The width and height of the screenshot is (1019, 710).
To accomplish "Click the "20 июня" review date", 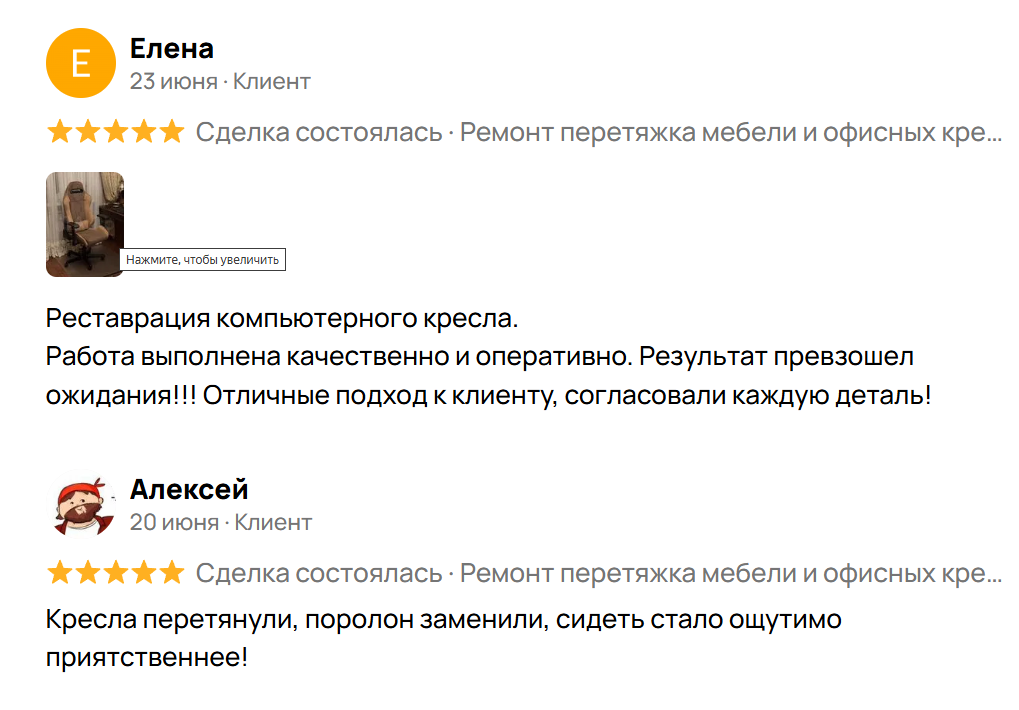I will pyautogui.click(x=174, y=522).
